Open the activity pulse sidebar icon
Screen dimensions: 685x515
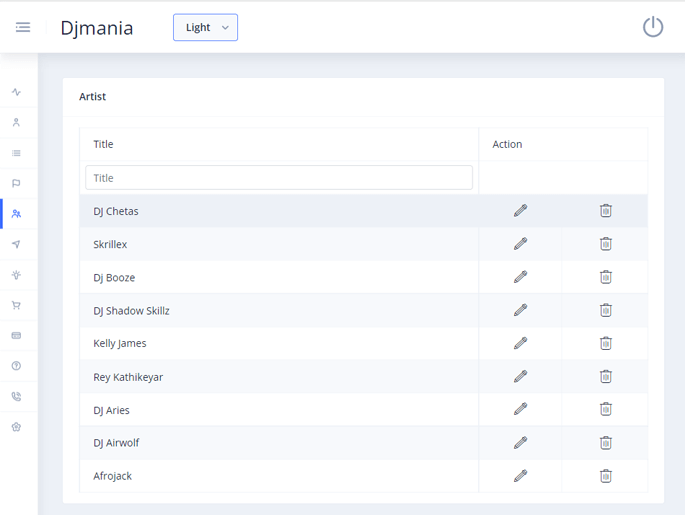click(16, 92)
